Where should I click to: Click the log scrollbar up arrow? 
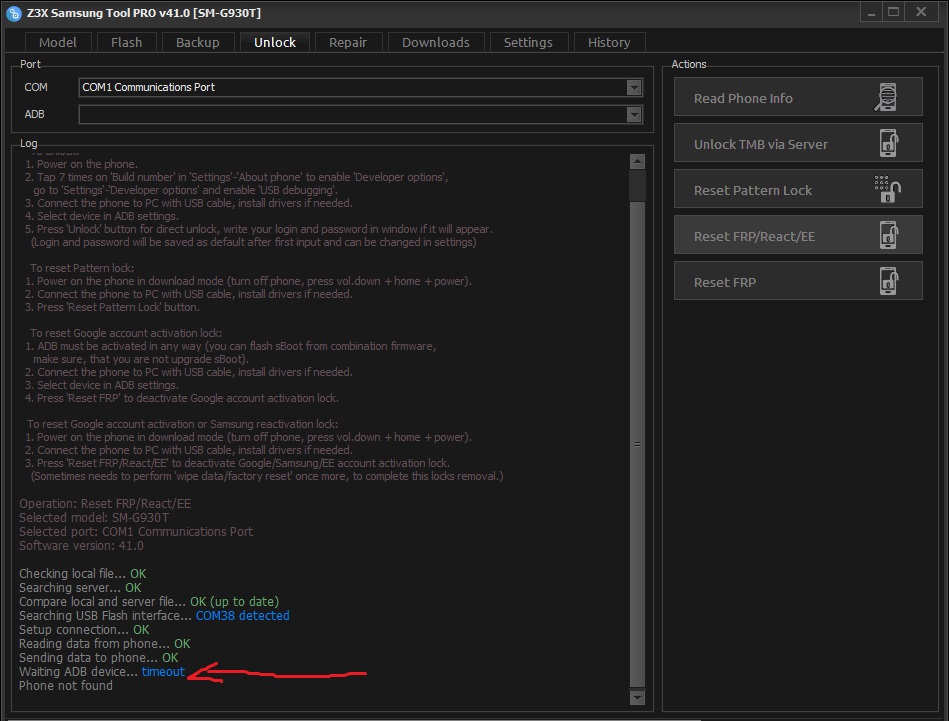(637, 162)
